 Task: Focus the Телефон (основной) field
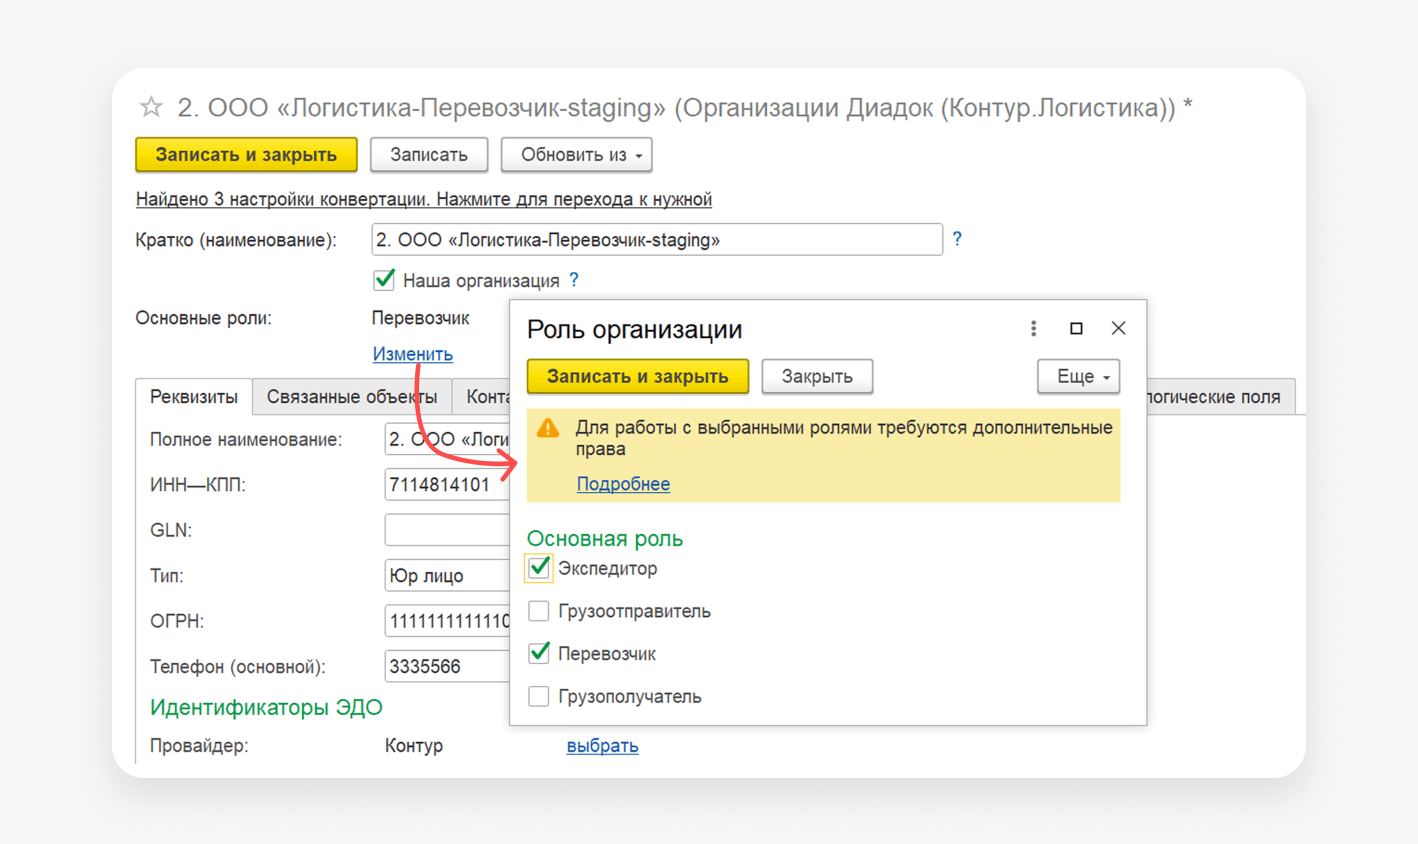point(447,667)
